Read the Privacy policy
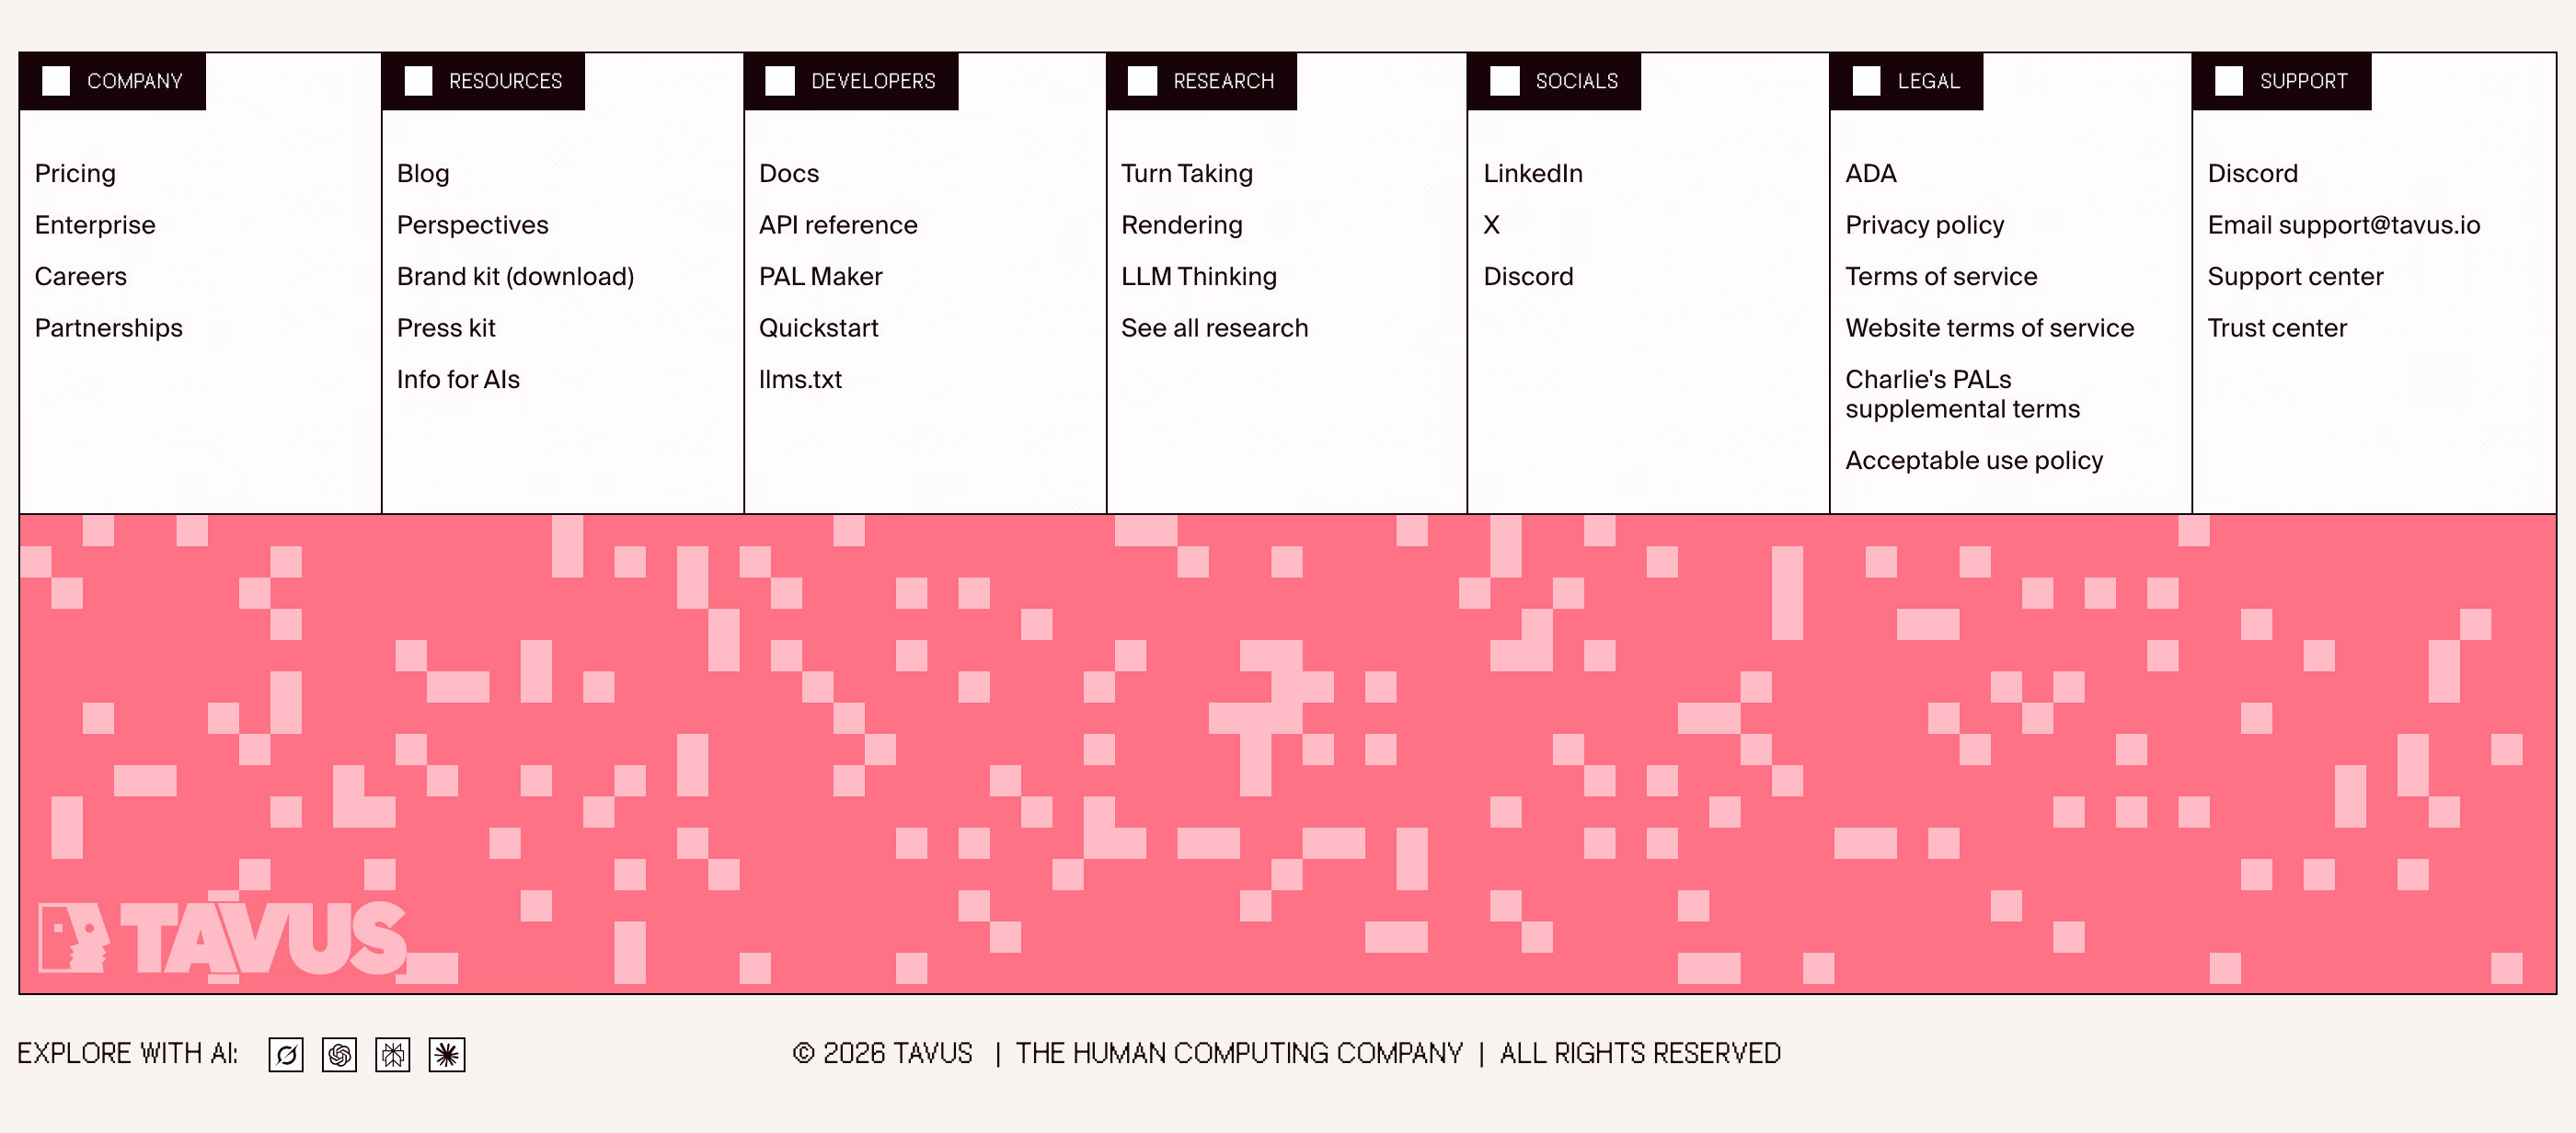Screen dimensions: 2576x1133 (x=1924, y=225)
